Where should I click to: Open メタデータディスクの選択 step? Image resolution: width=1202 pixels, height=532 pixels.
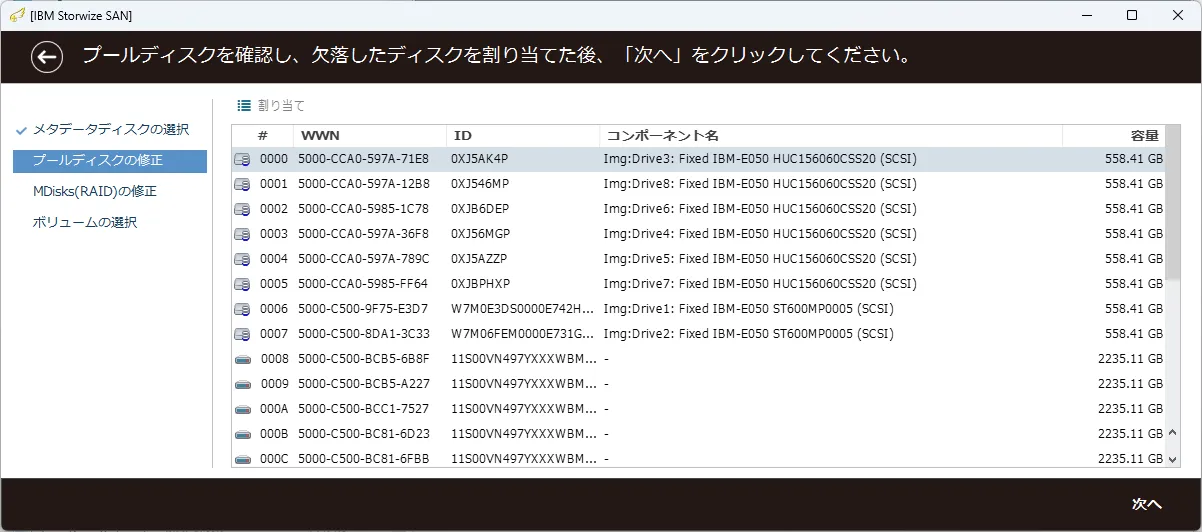pos(110,130)
